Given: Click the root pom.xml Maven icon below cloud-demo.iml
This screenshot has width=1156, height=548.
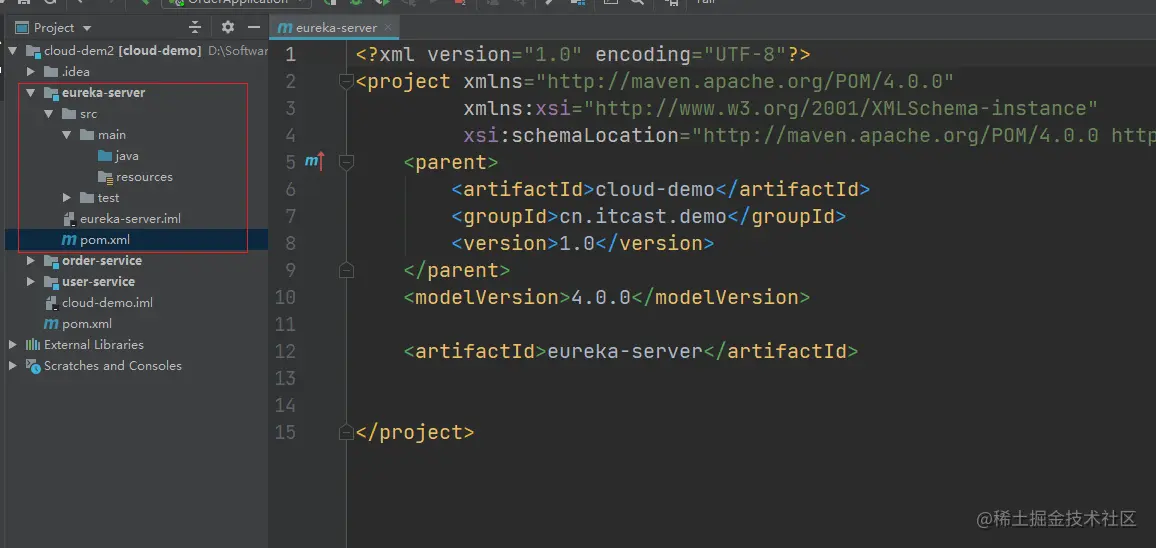Looking at the screenshot, I should coord(52,324).
